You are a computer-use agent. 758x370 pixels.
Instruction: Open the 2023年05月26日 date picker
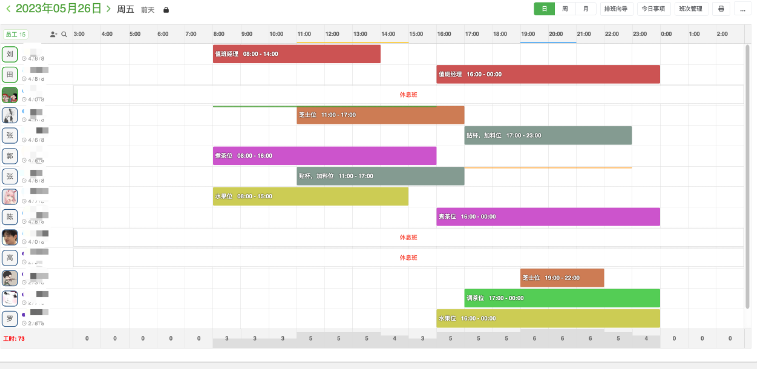click(58, 9)
